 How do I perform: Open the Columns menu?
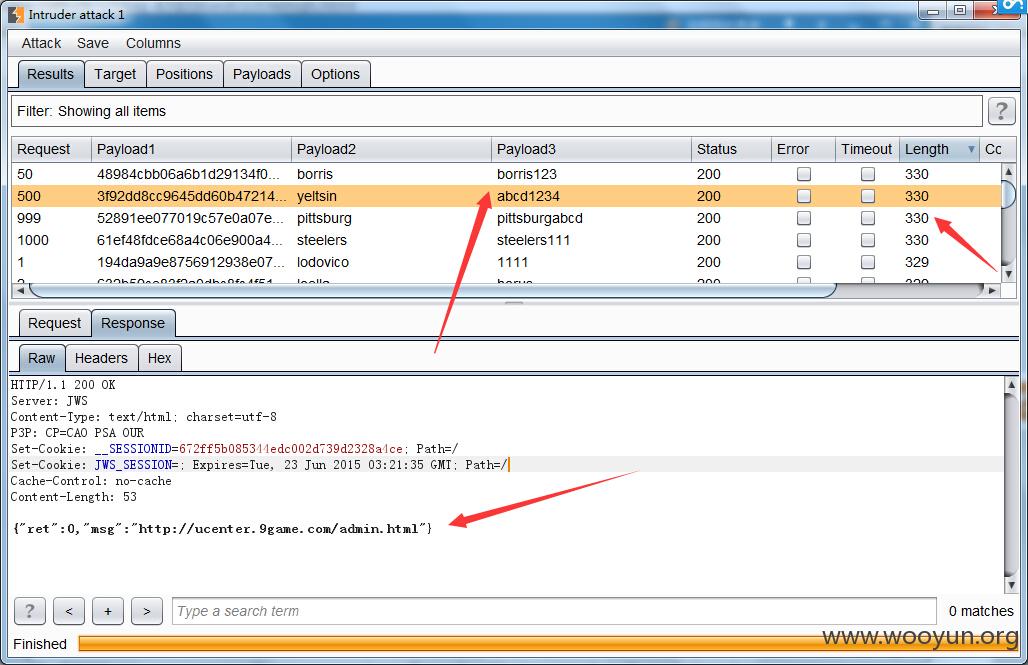[153, 43]
